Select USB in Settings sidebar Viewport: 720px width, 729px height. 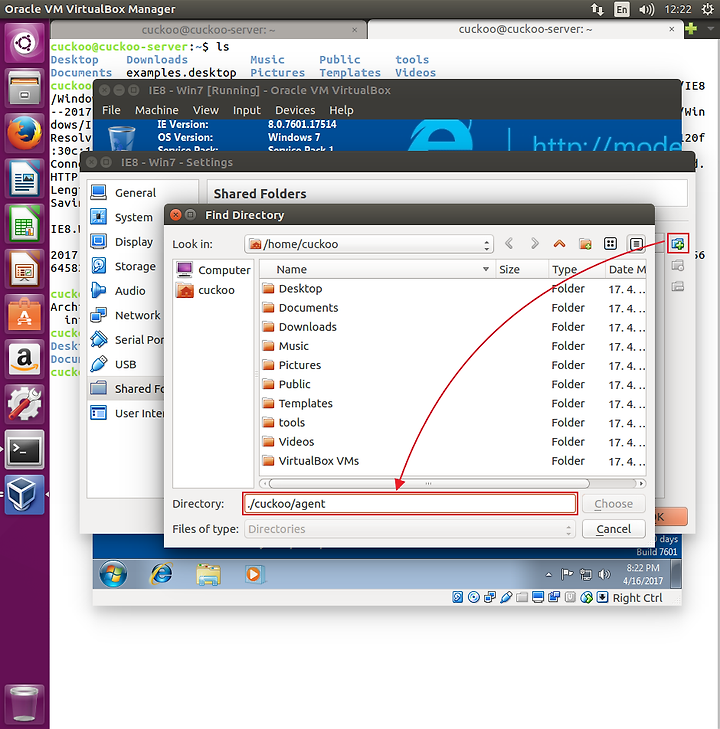tap(126, 364)
